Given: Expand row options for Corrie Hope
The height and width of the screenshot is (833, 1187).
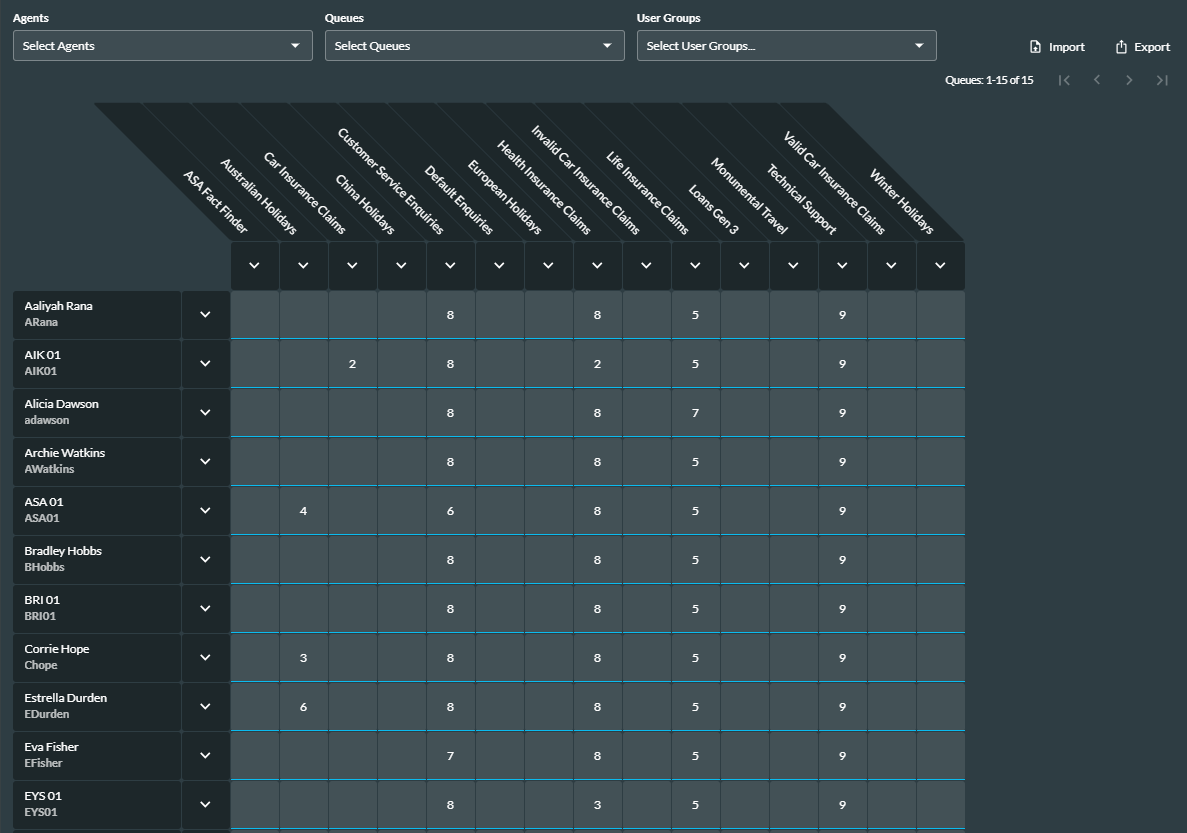Looking at the screenshot, I should tap(205, 657).
